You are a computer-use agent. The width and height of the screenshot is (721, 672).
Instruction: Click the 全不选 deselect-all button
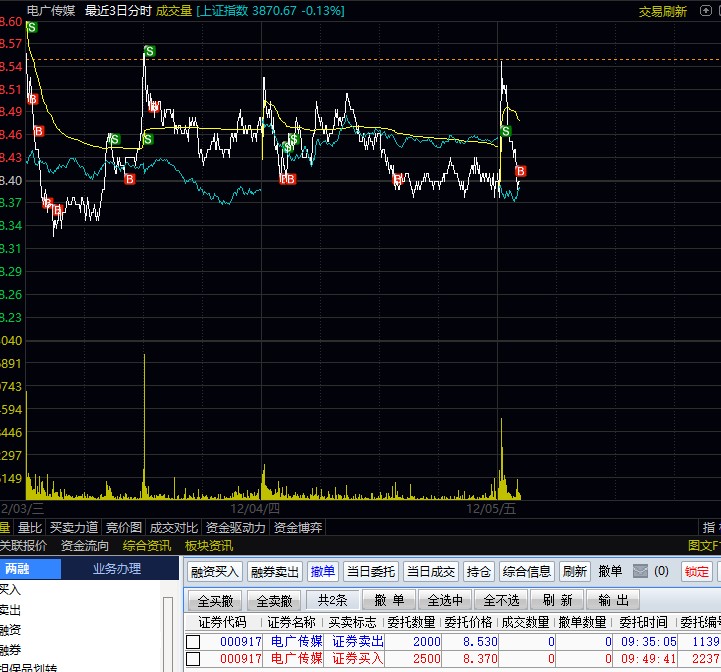click(x=501, y=600)
